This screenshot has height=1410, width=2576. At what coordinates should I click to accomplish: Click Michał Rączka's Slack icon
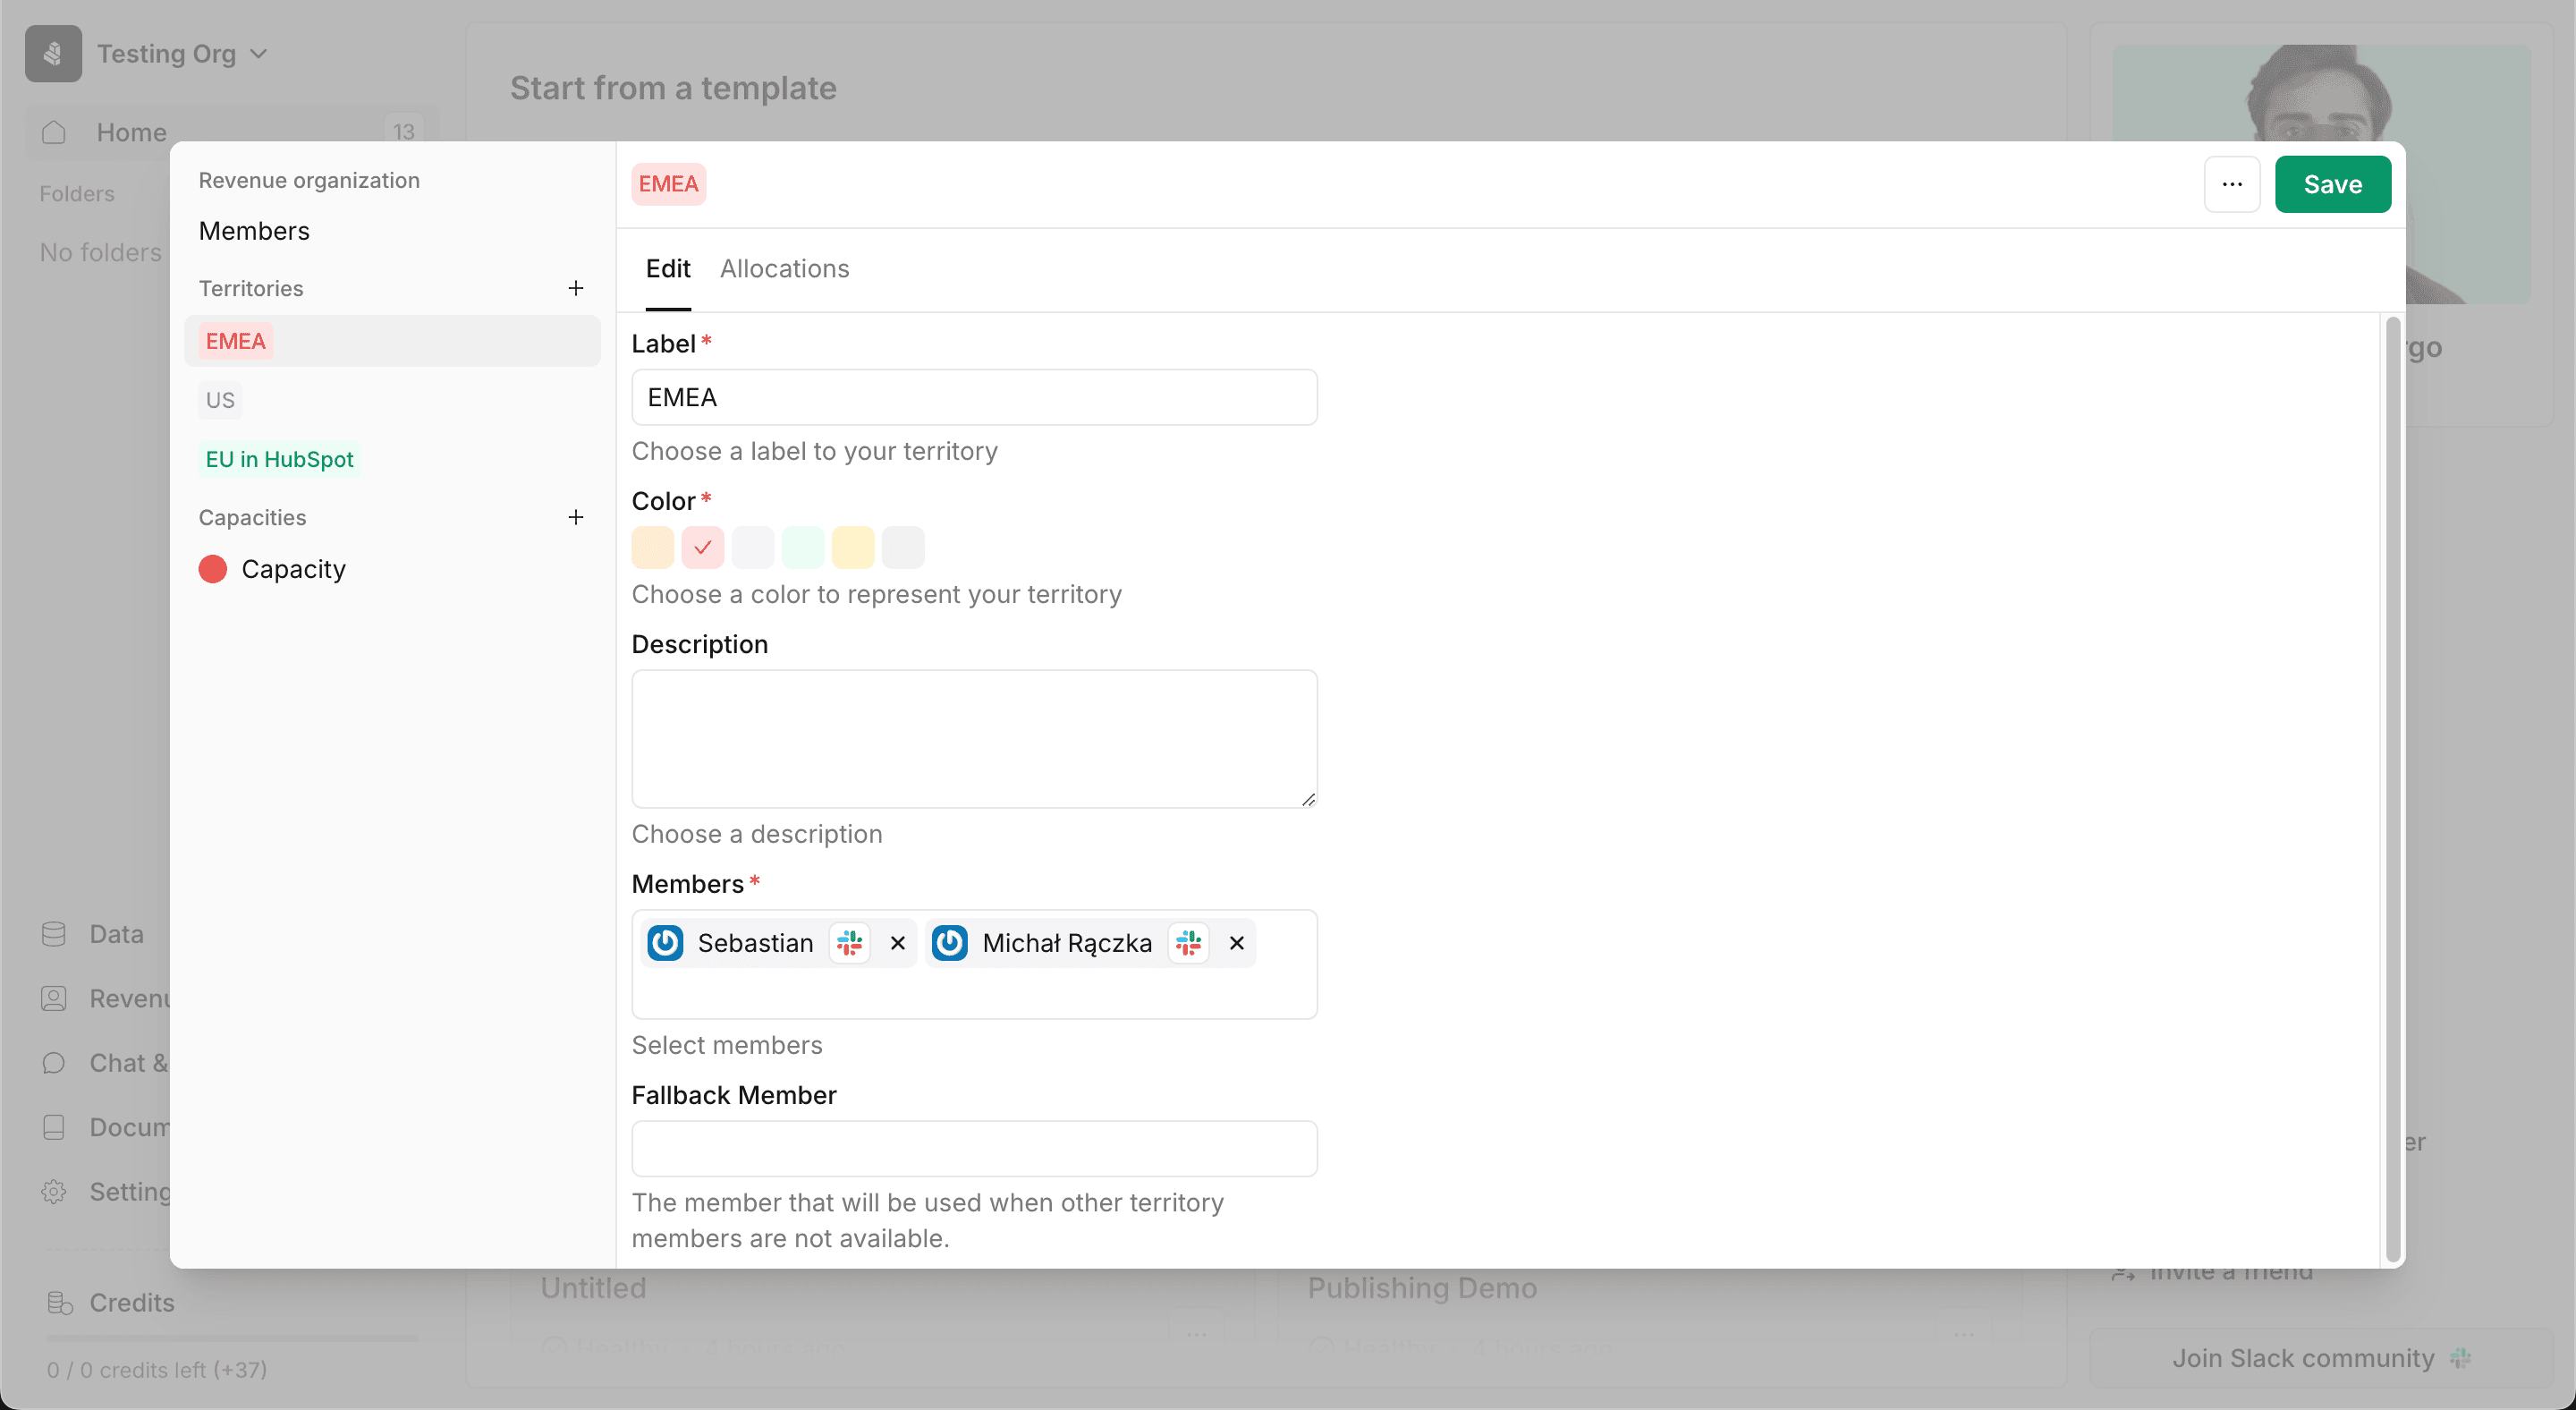point(1188,942)
